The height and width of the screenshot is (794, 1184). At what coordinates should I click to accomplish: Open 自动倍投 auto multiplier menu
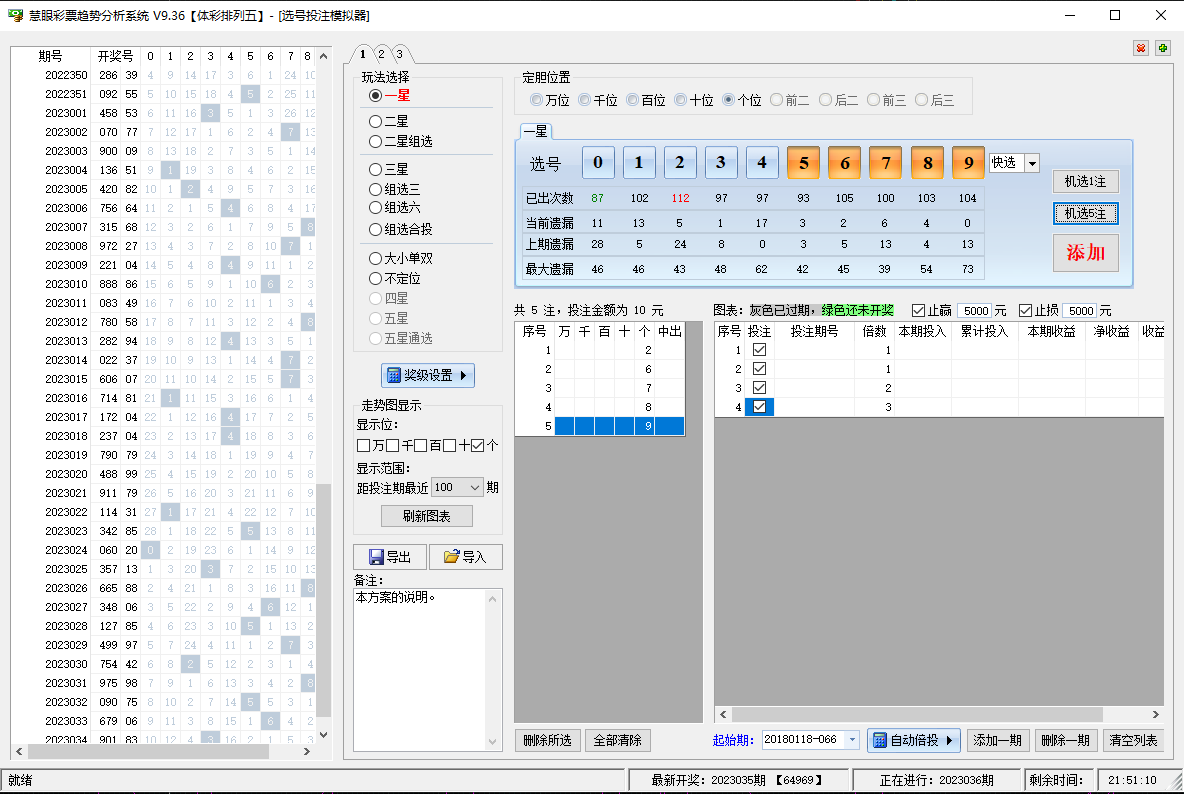(x=914, y=740)
